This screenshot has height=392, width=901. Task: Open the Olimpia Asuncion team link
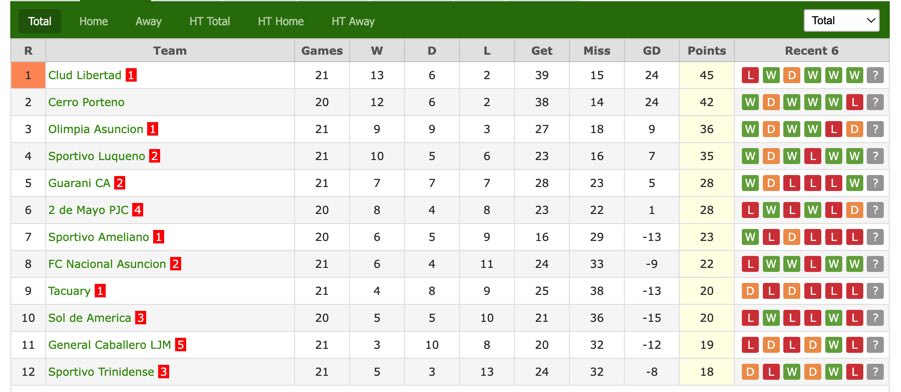click(x=95, y=129)
